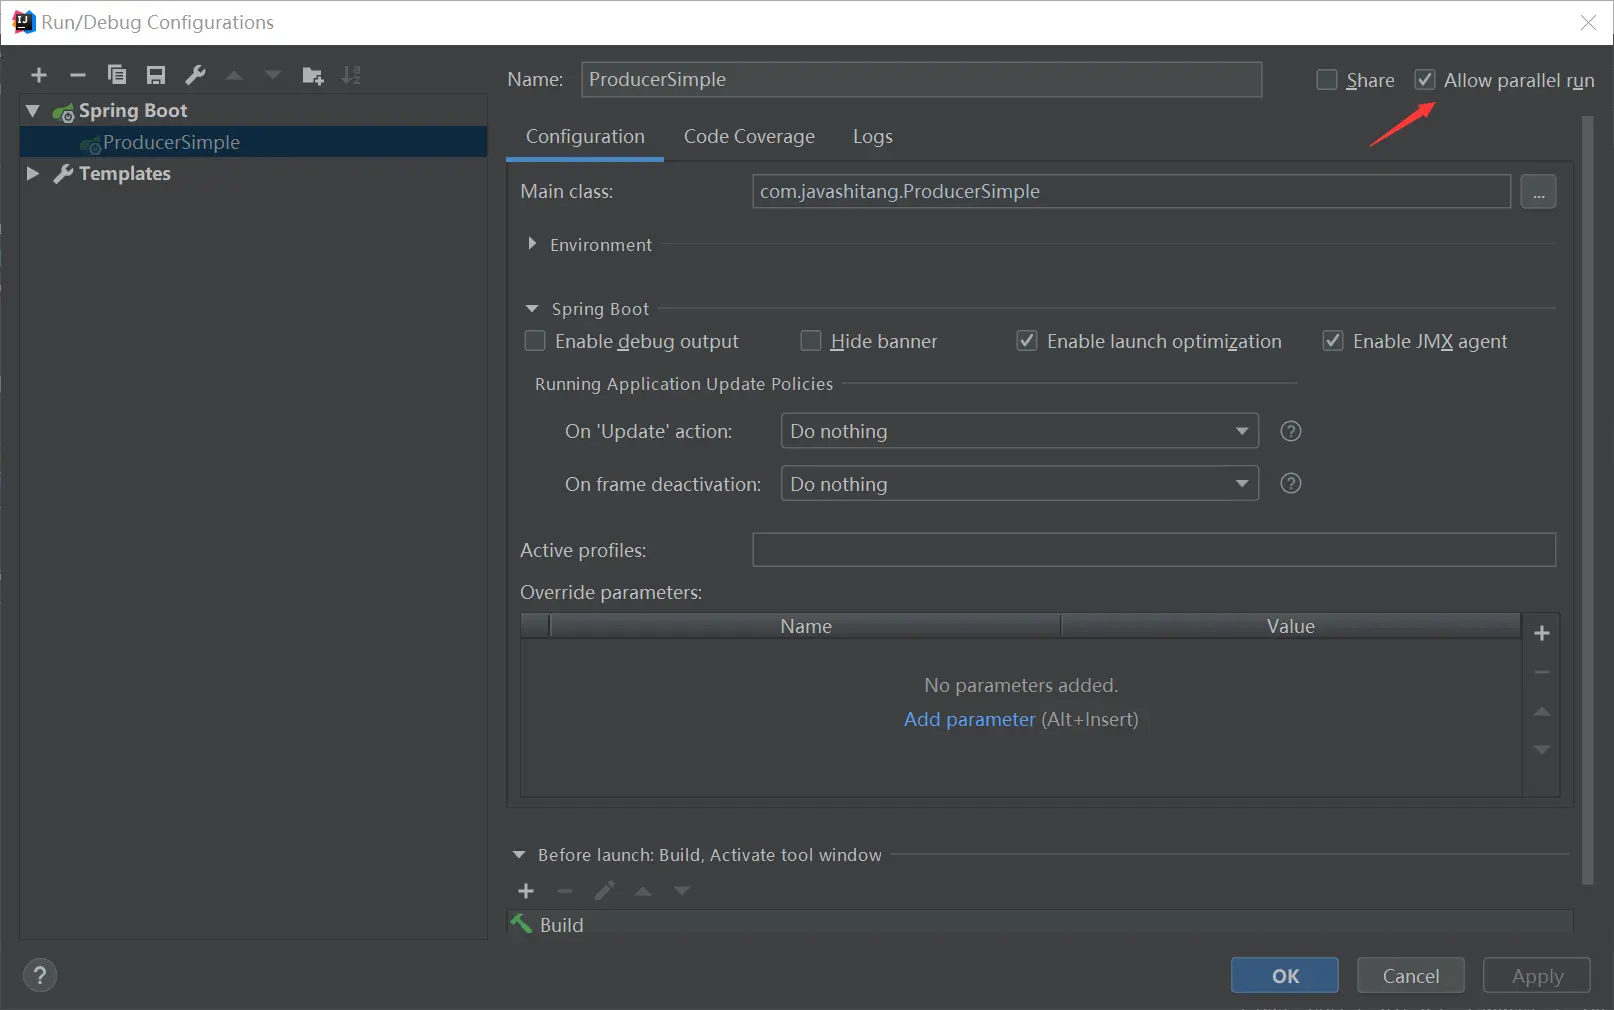Click the Cancel button

pos(1411,975)
